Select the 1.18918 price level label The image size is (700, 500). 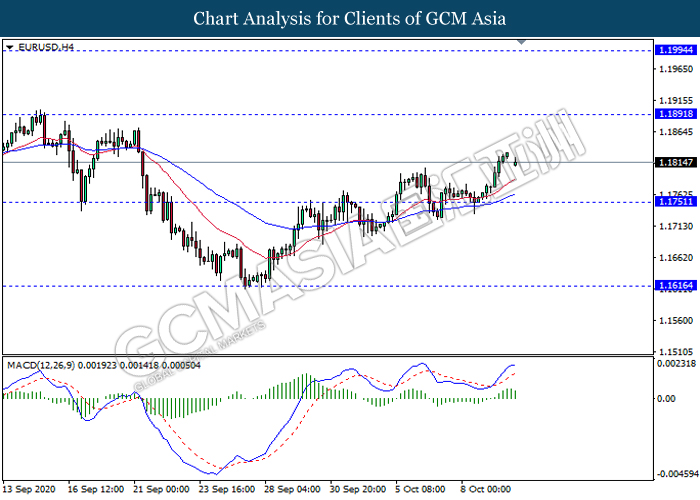pyautogui.click(x=676, y=114)
